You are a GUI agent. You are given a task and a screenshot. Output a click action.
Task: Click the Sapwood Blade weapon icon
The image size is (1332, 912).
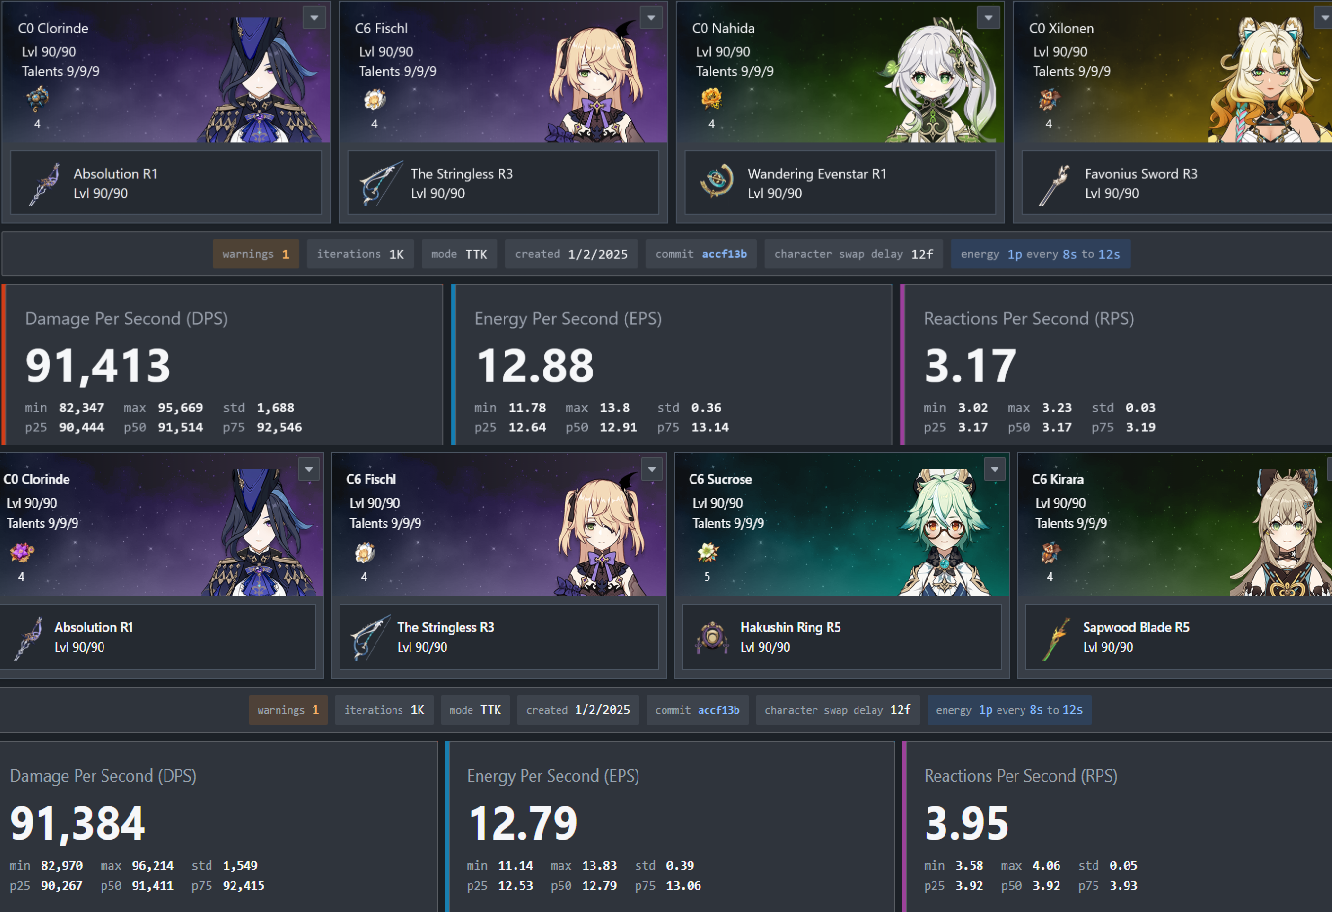(x=1053, y=637)
